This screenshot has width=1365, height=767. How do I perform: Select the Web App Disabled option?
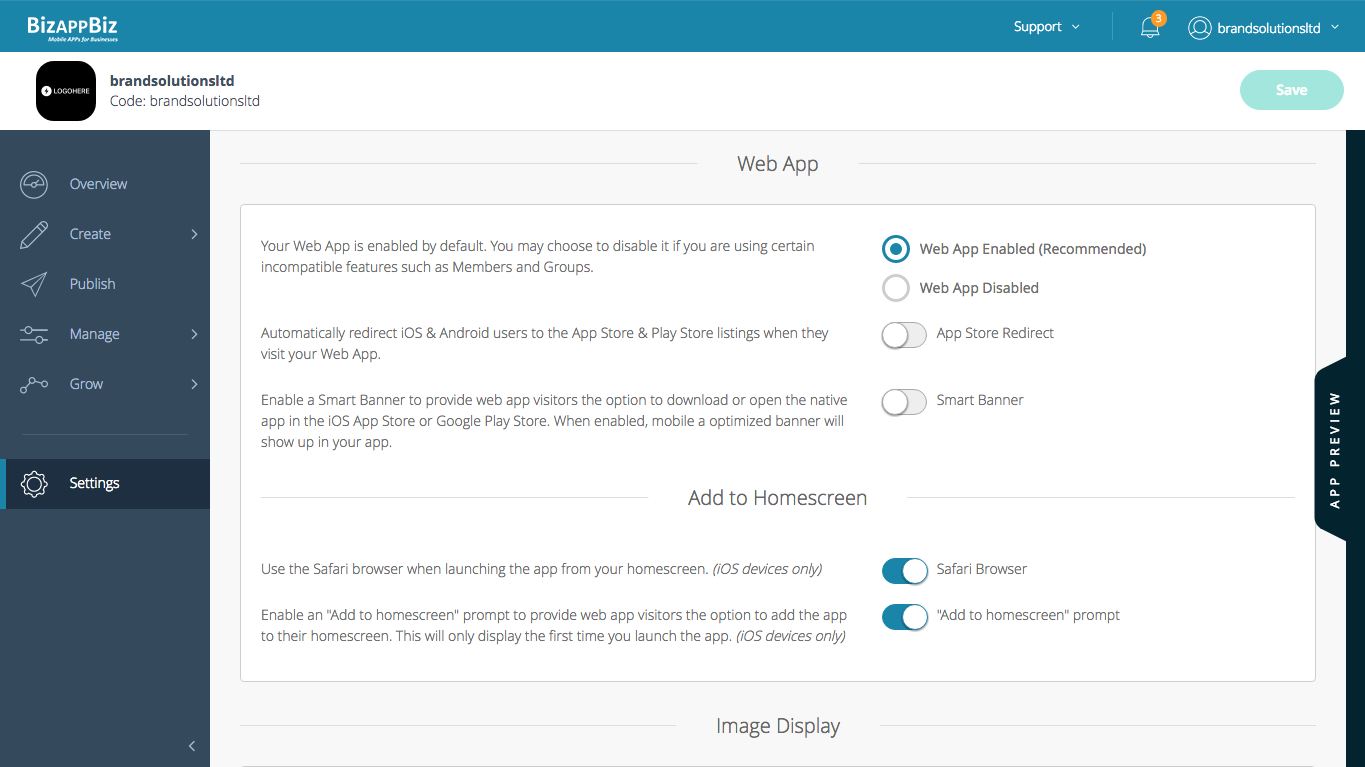click(x=896, y=288)
